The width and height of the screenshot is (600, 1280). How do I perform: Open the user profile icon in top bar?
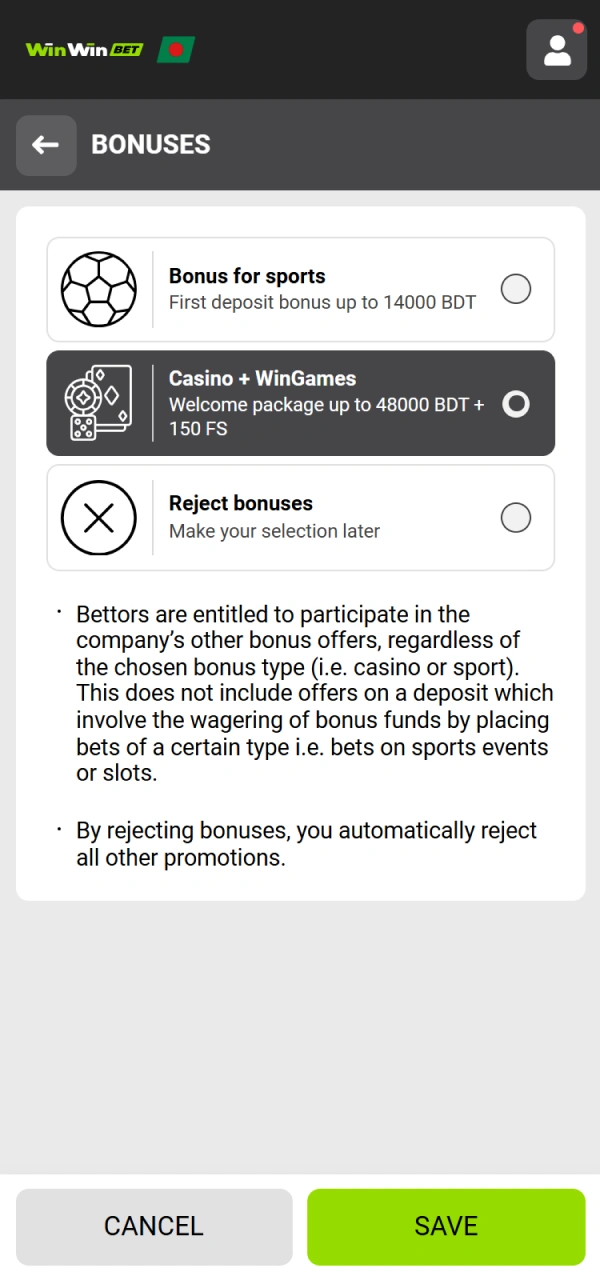coord(556,49)
